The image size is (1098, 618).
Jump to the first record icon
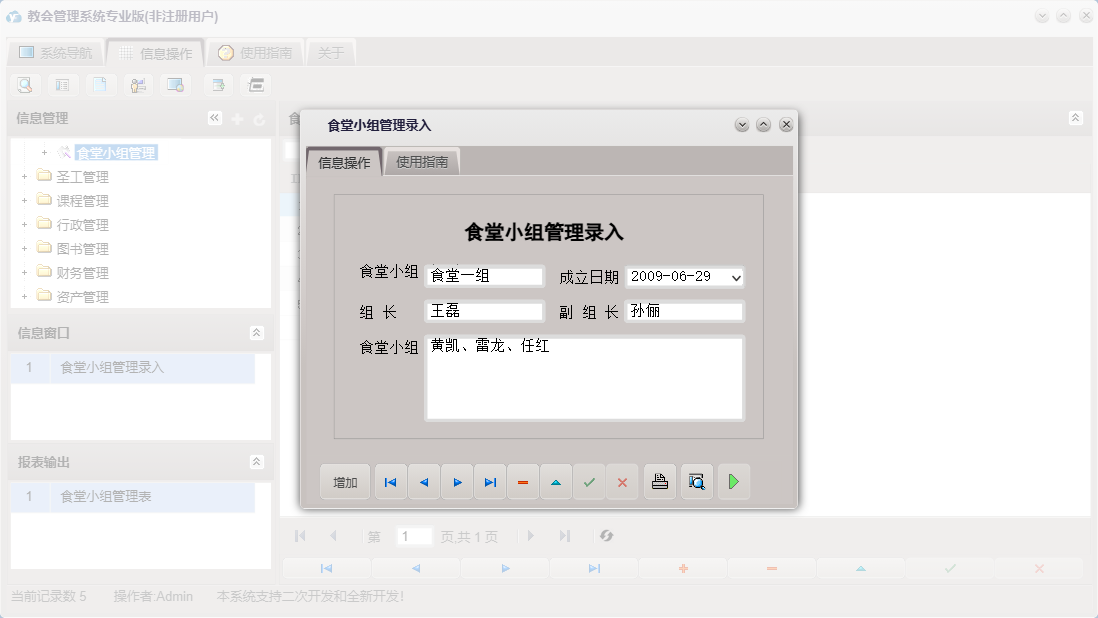[390, 481]
